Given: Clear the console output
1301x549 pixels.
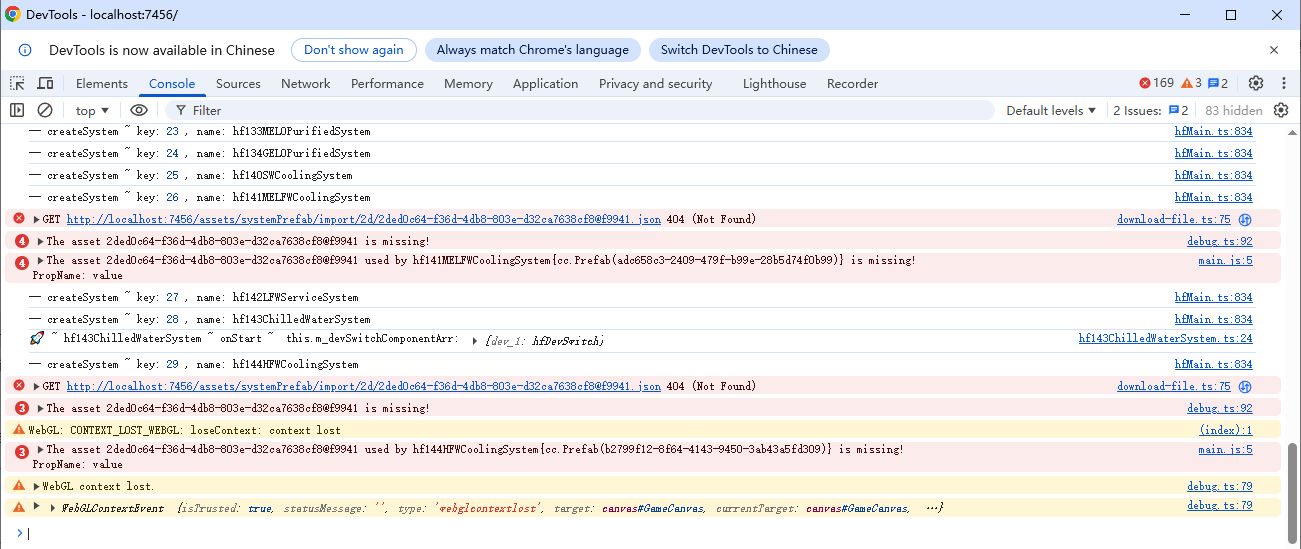Looking at the screenshot, I should point(45,110).
